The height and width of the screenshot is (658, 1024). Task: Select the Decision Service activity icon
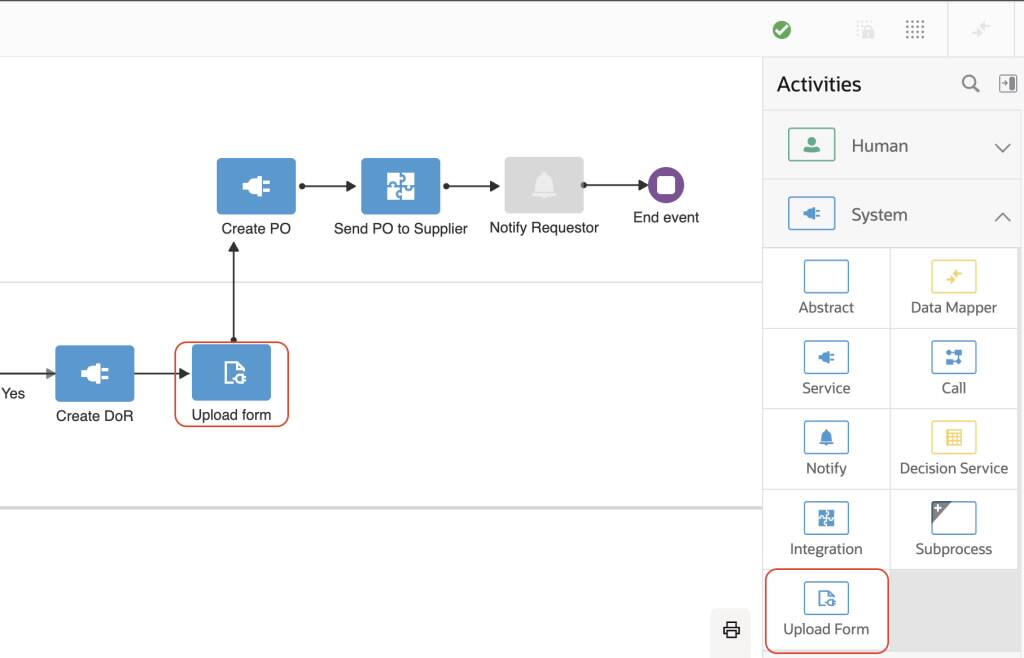[x=953, y=437]
